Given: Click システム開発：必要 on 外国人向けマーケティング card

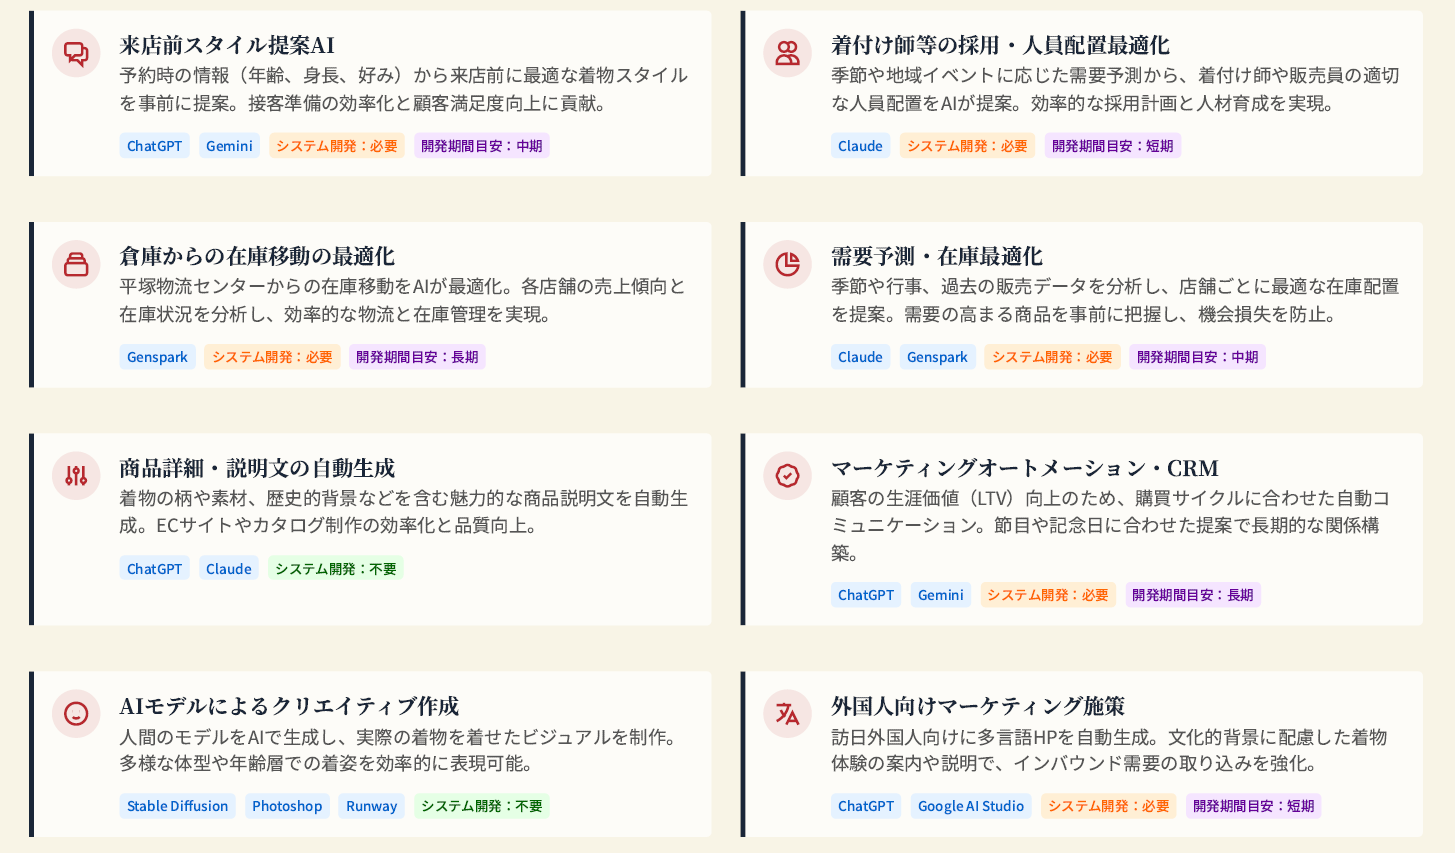Looking at the screenshot, I should [x=1109, y=806].
